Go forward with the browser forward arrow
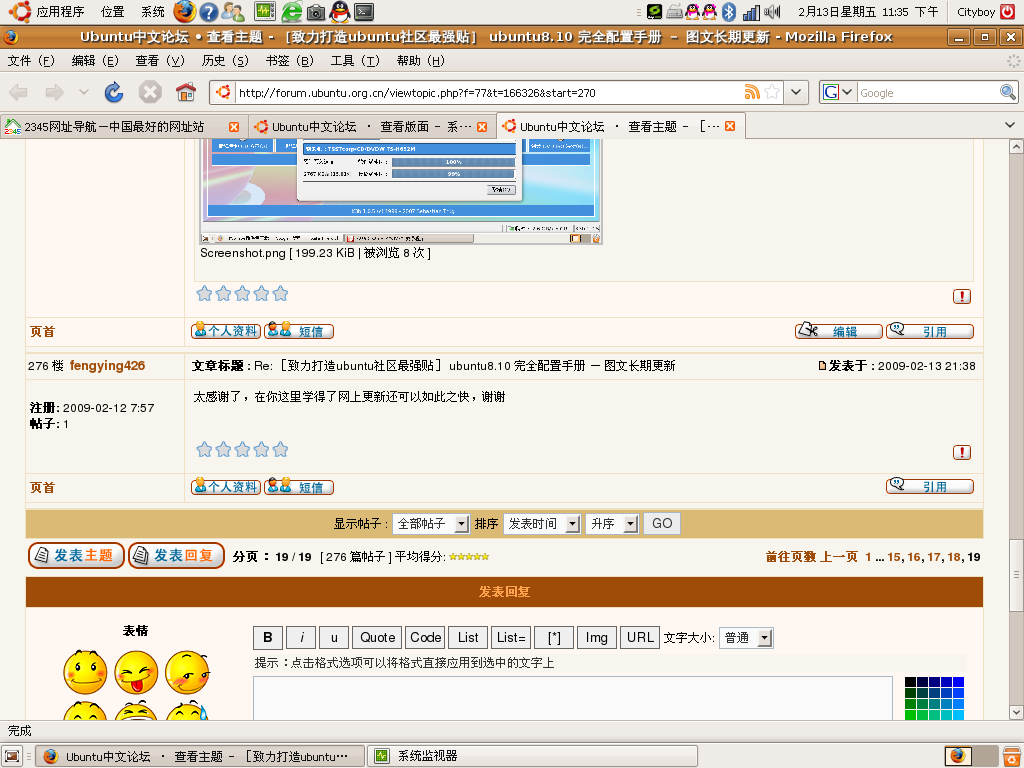 coord(55,92)
